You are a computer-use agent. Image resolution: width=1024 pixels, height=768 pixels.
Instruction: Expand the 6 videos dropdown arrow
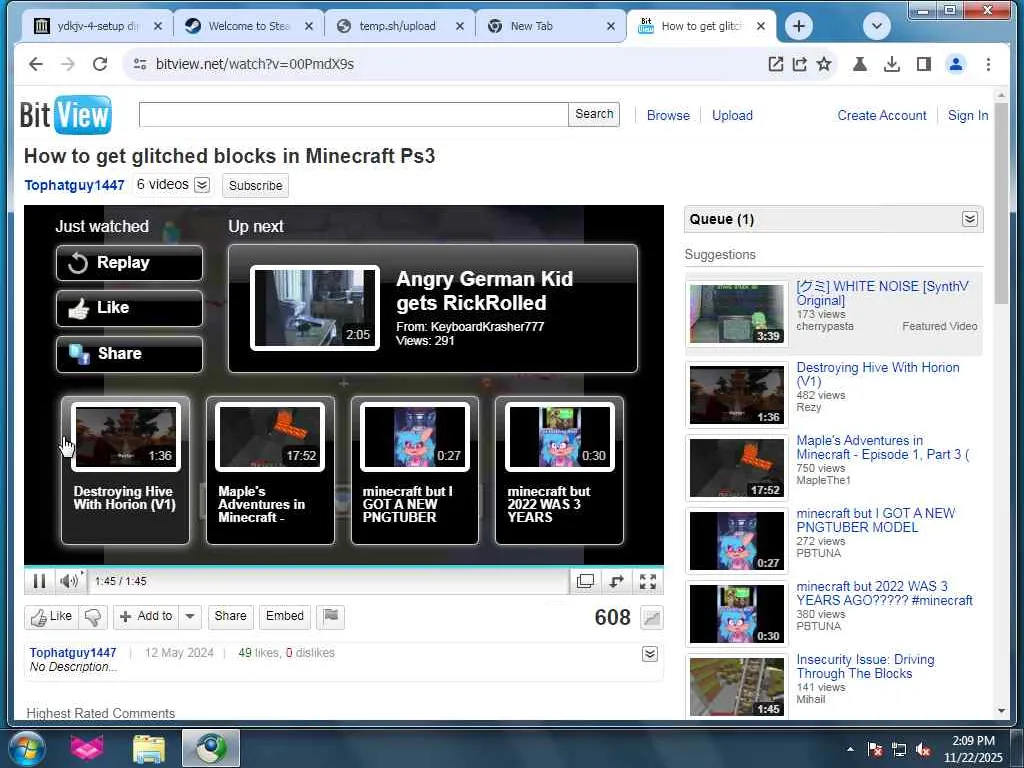coord(202,185)
